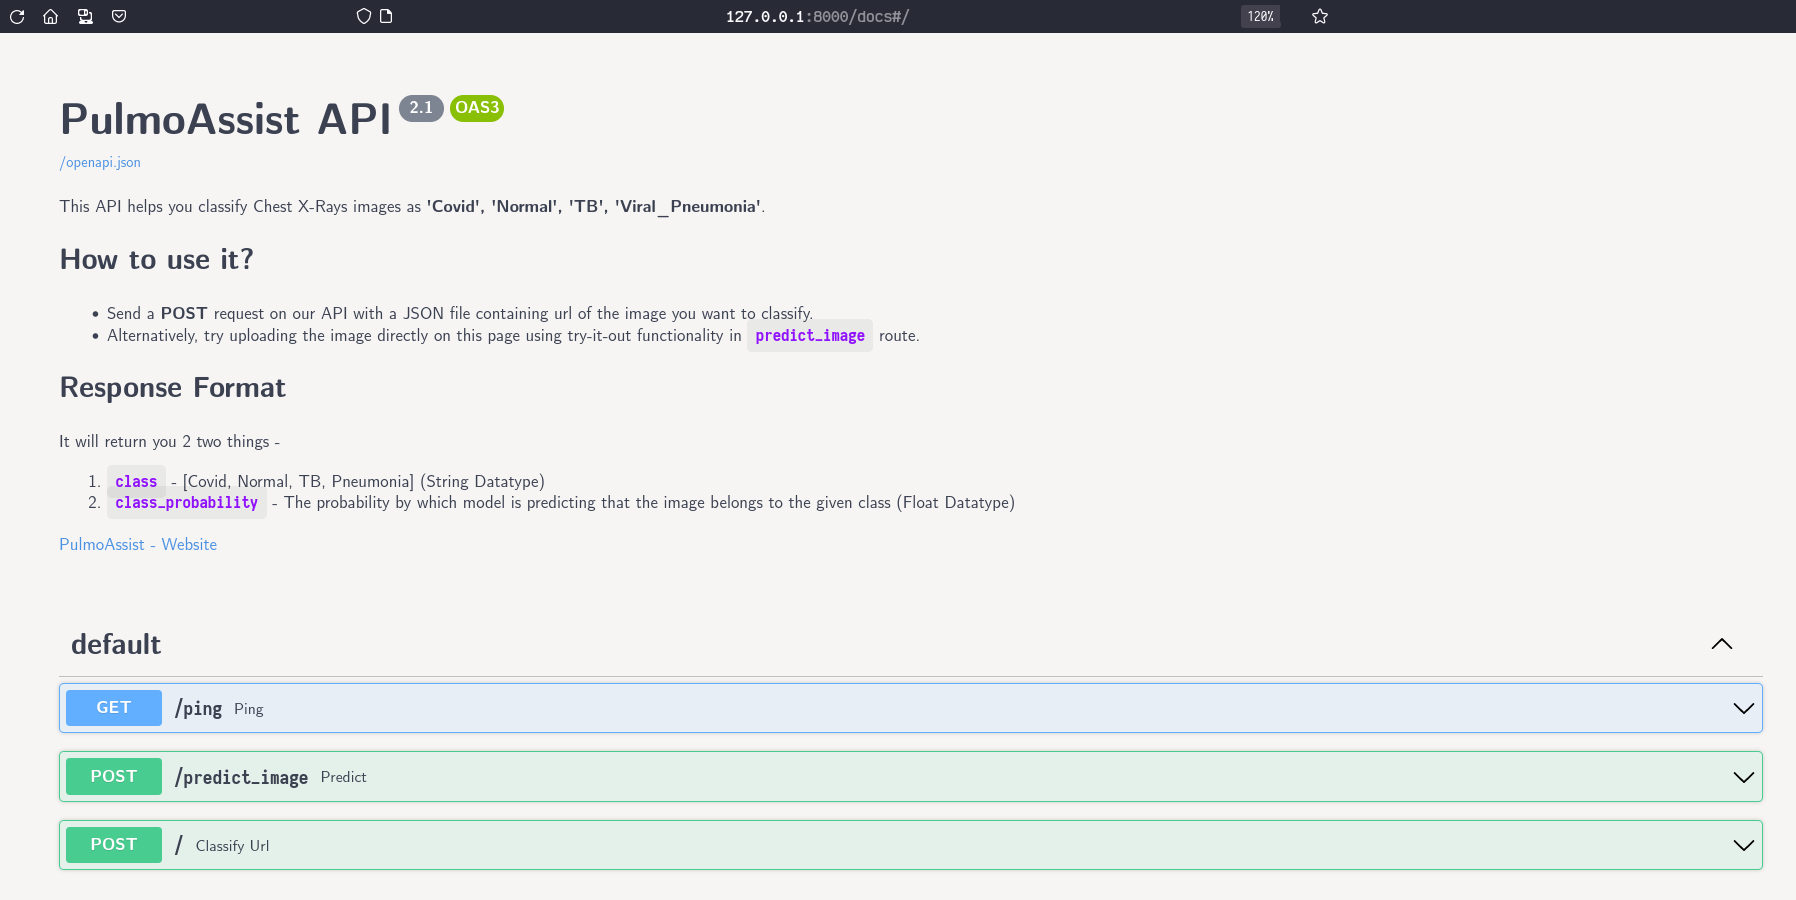The width and height of the screenshot is (1796, 900).
Task: Click the default section heading
Action: click(116, 644)
